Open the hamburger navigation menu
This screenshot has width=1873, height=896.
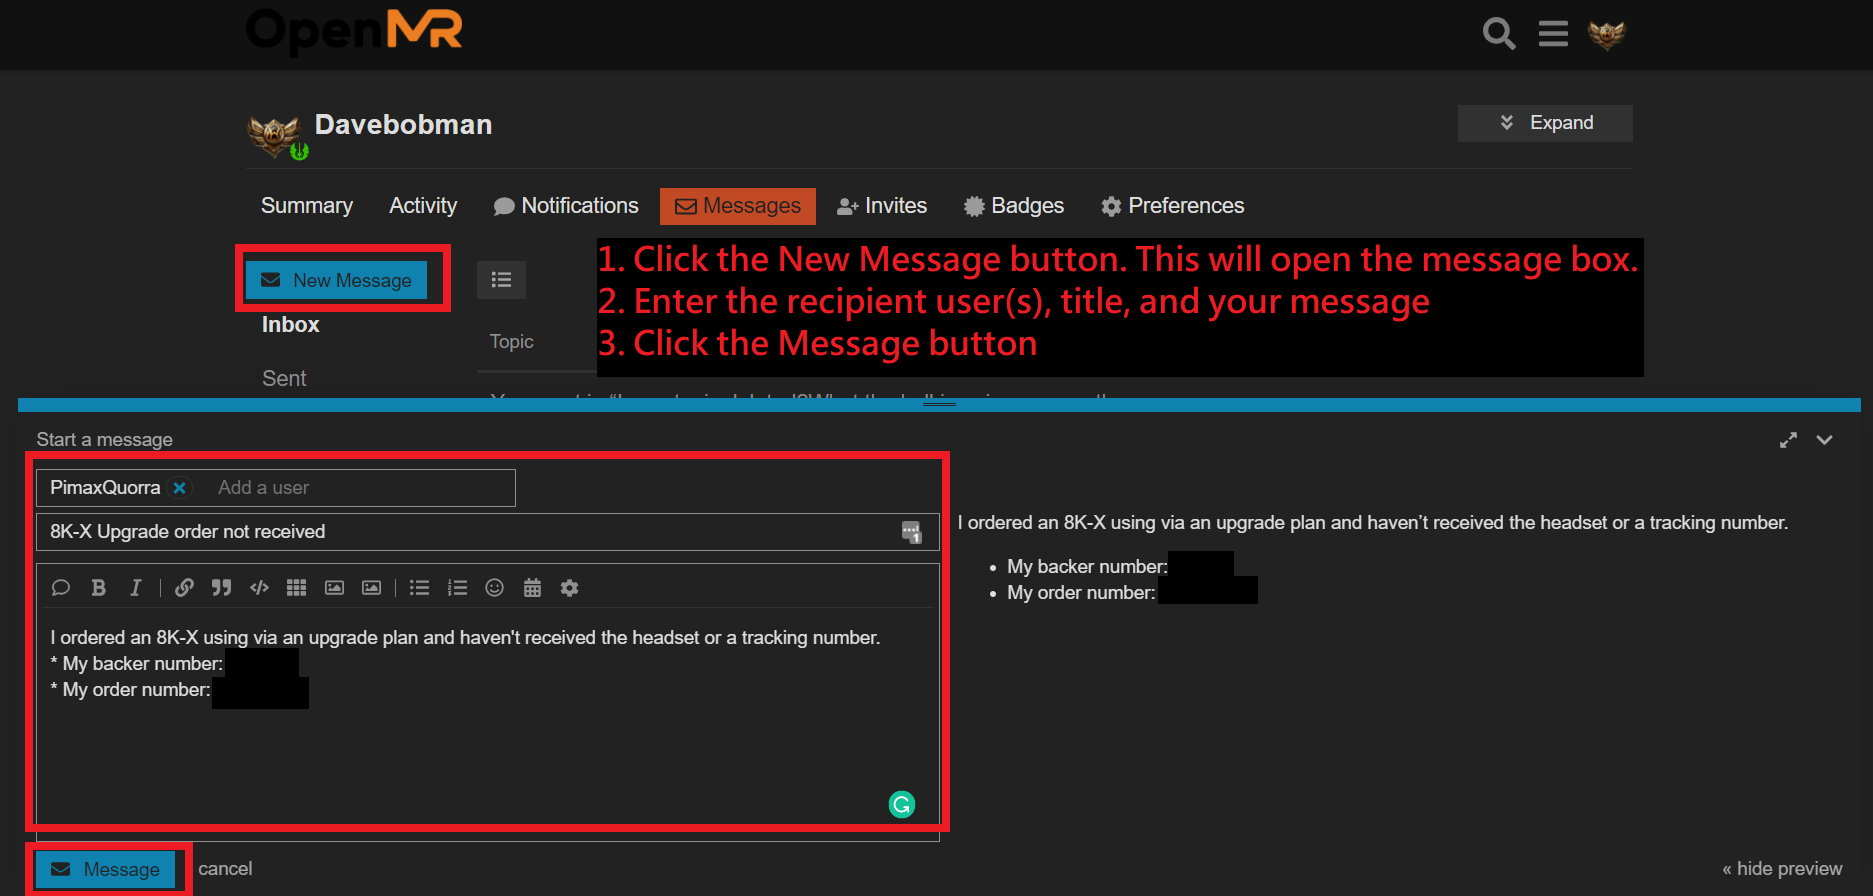[1552, 34]
